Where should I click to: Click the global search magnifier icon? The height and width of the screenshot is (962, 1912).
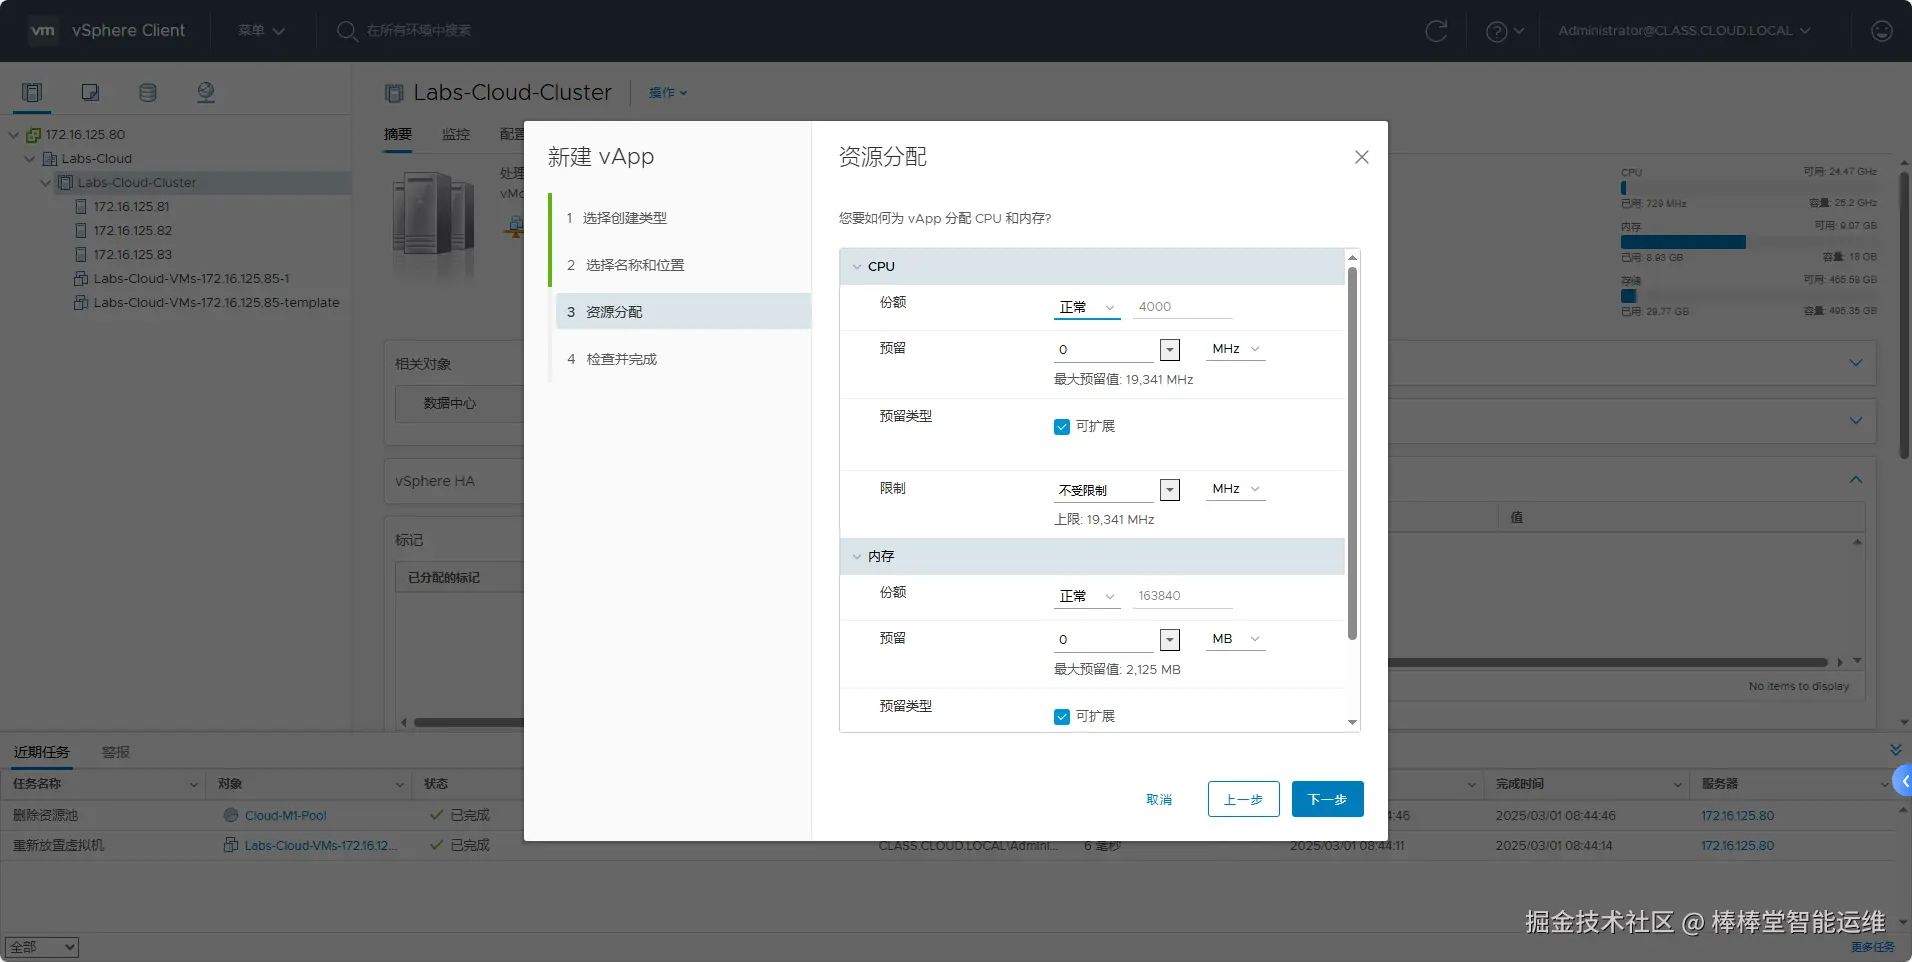346,31
